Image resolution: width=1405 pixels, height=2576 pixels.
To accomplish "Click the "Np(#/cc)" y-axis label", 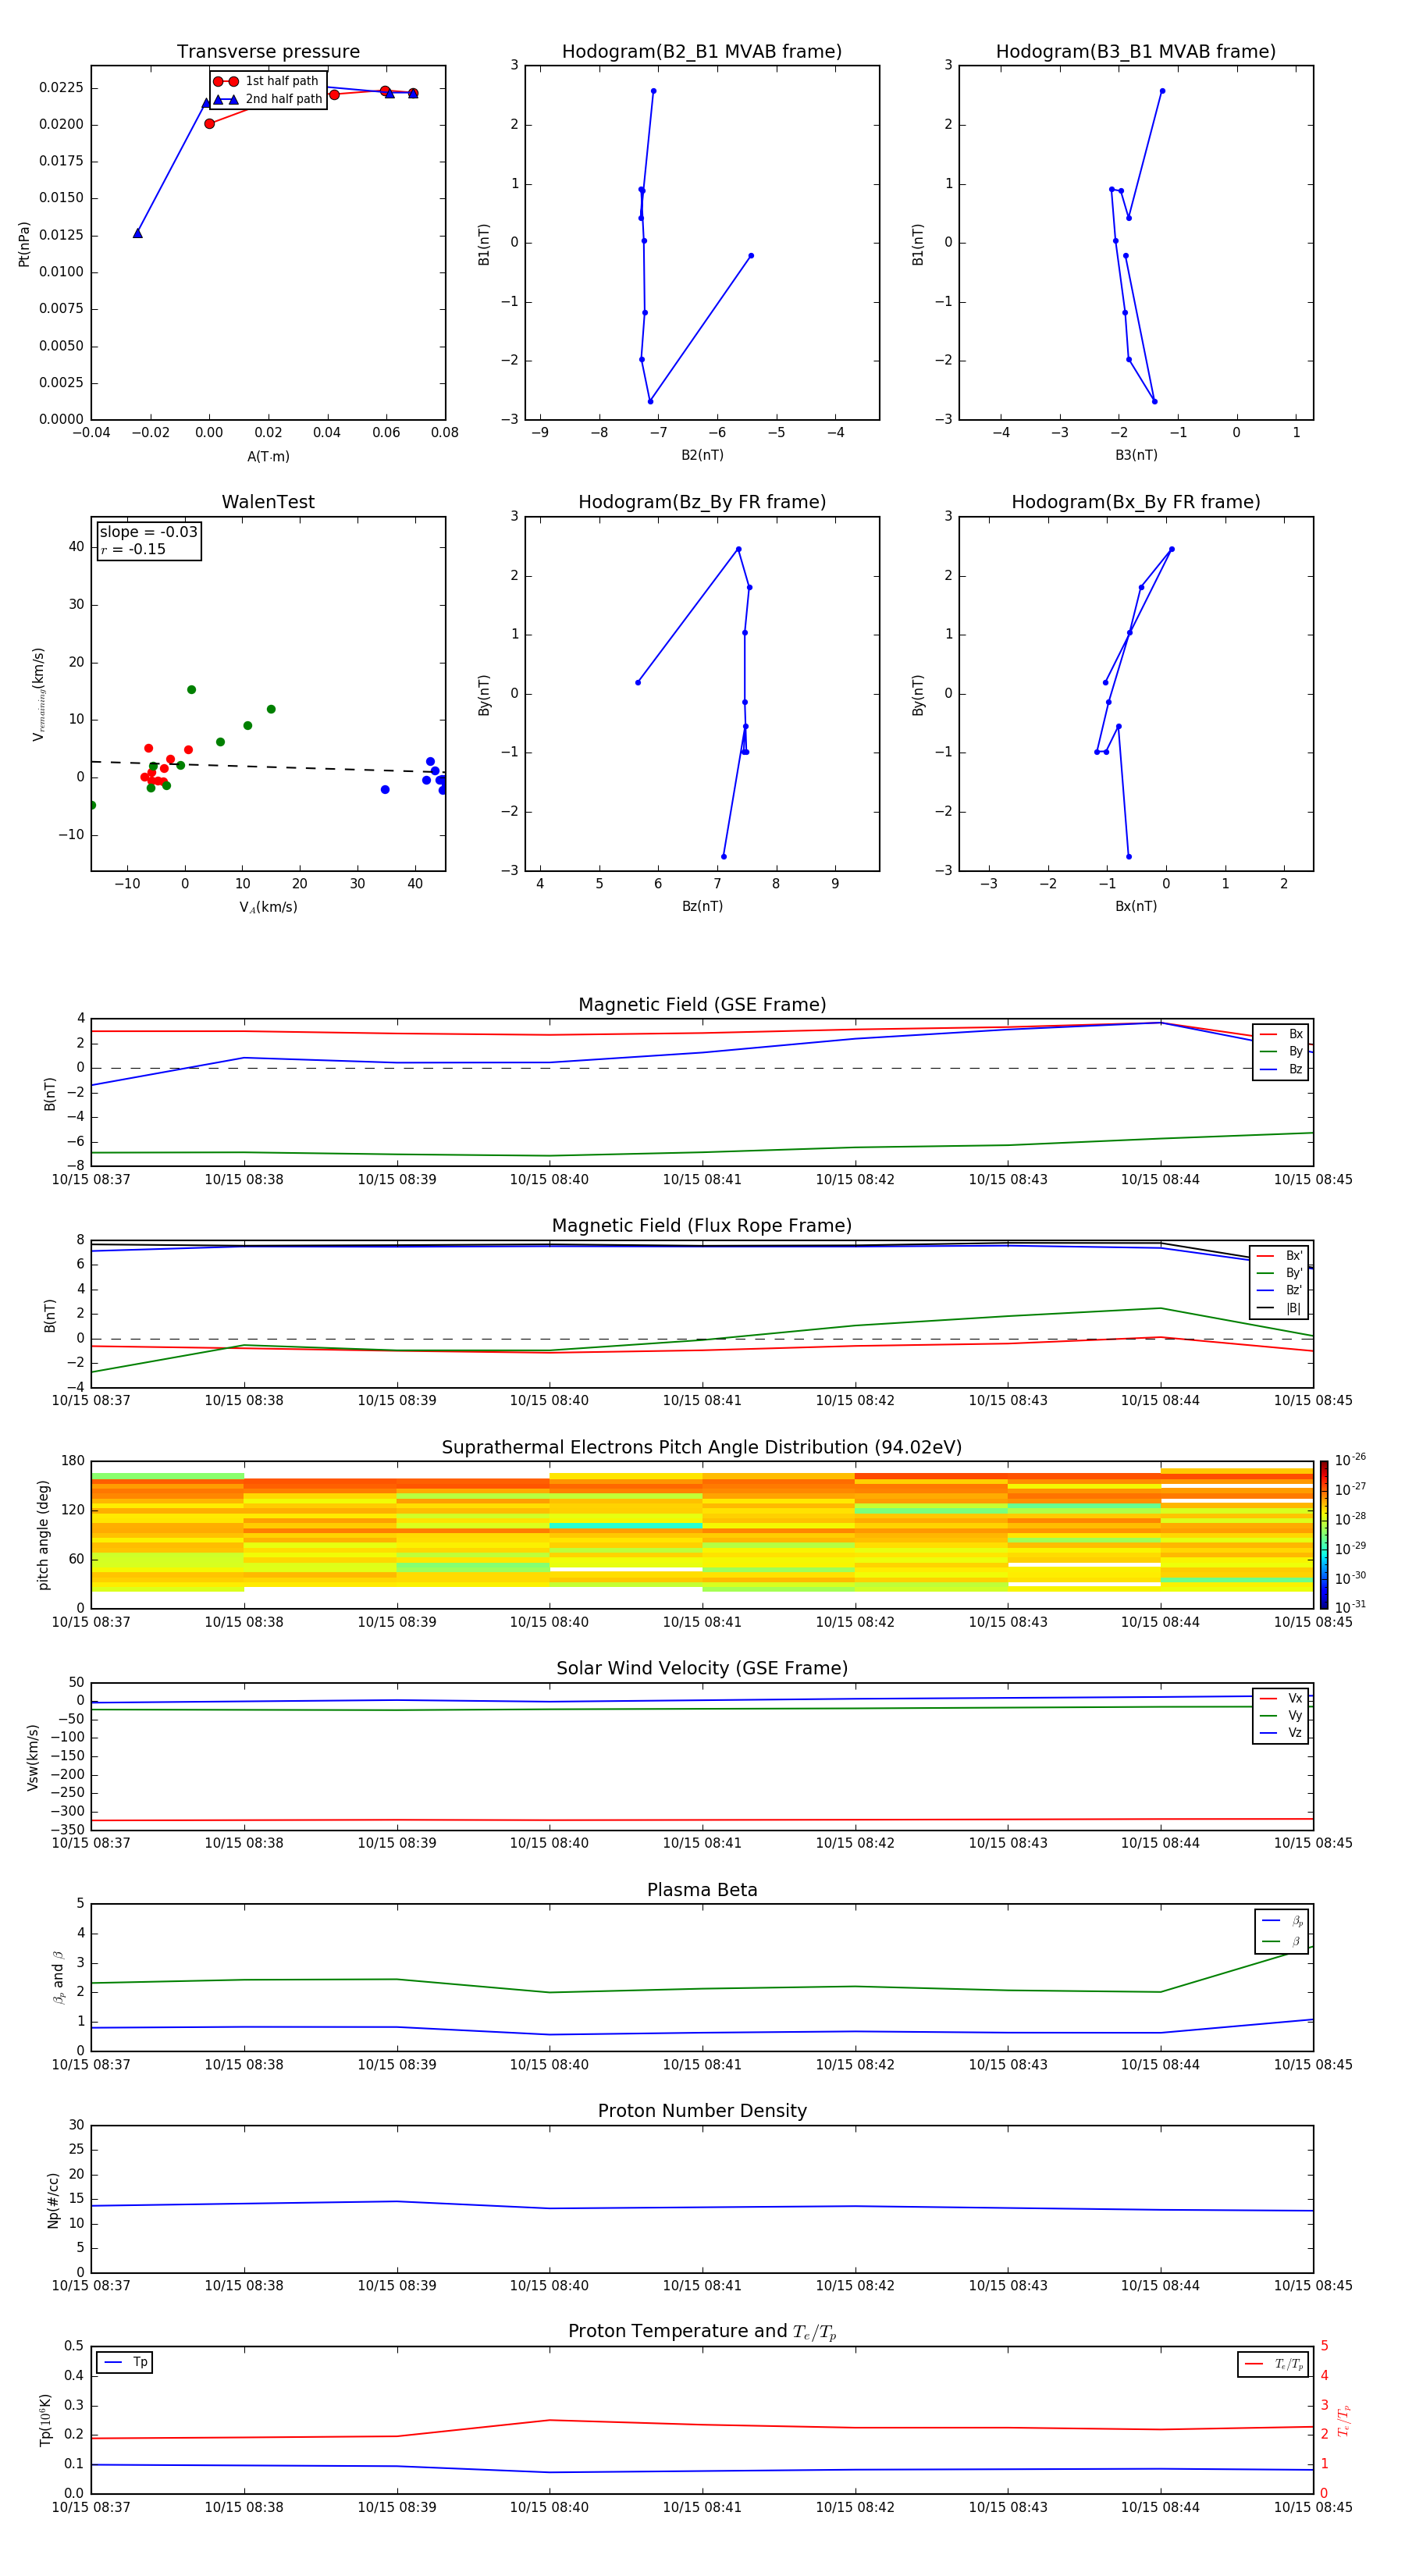I will [x=53, y=2200].
